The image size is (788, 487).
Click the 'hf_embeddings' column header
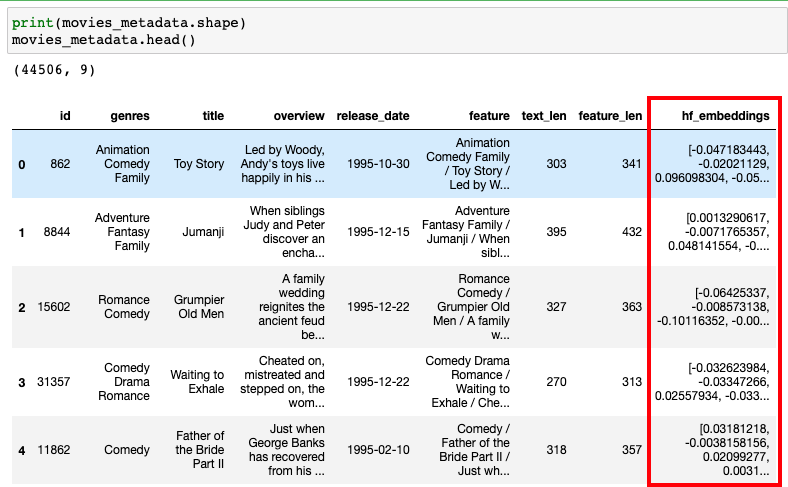(725, 116)
